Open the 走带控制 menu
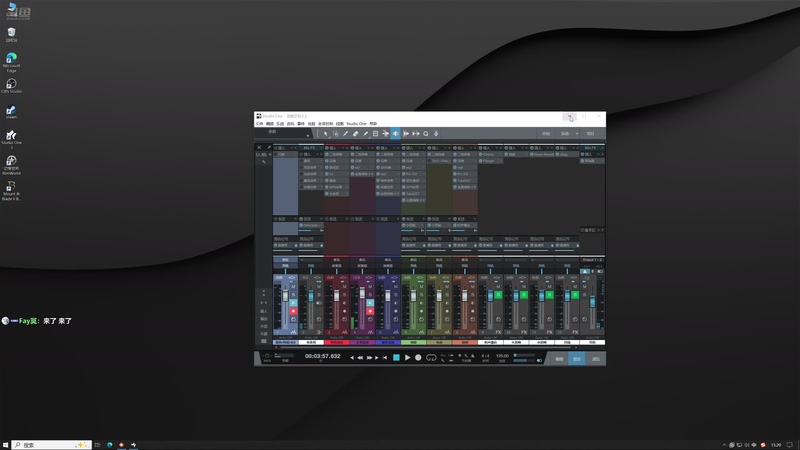The image size is (800, 450). (326, 123)
